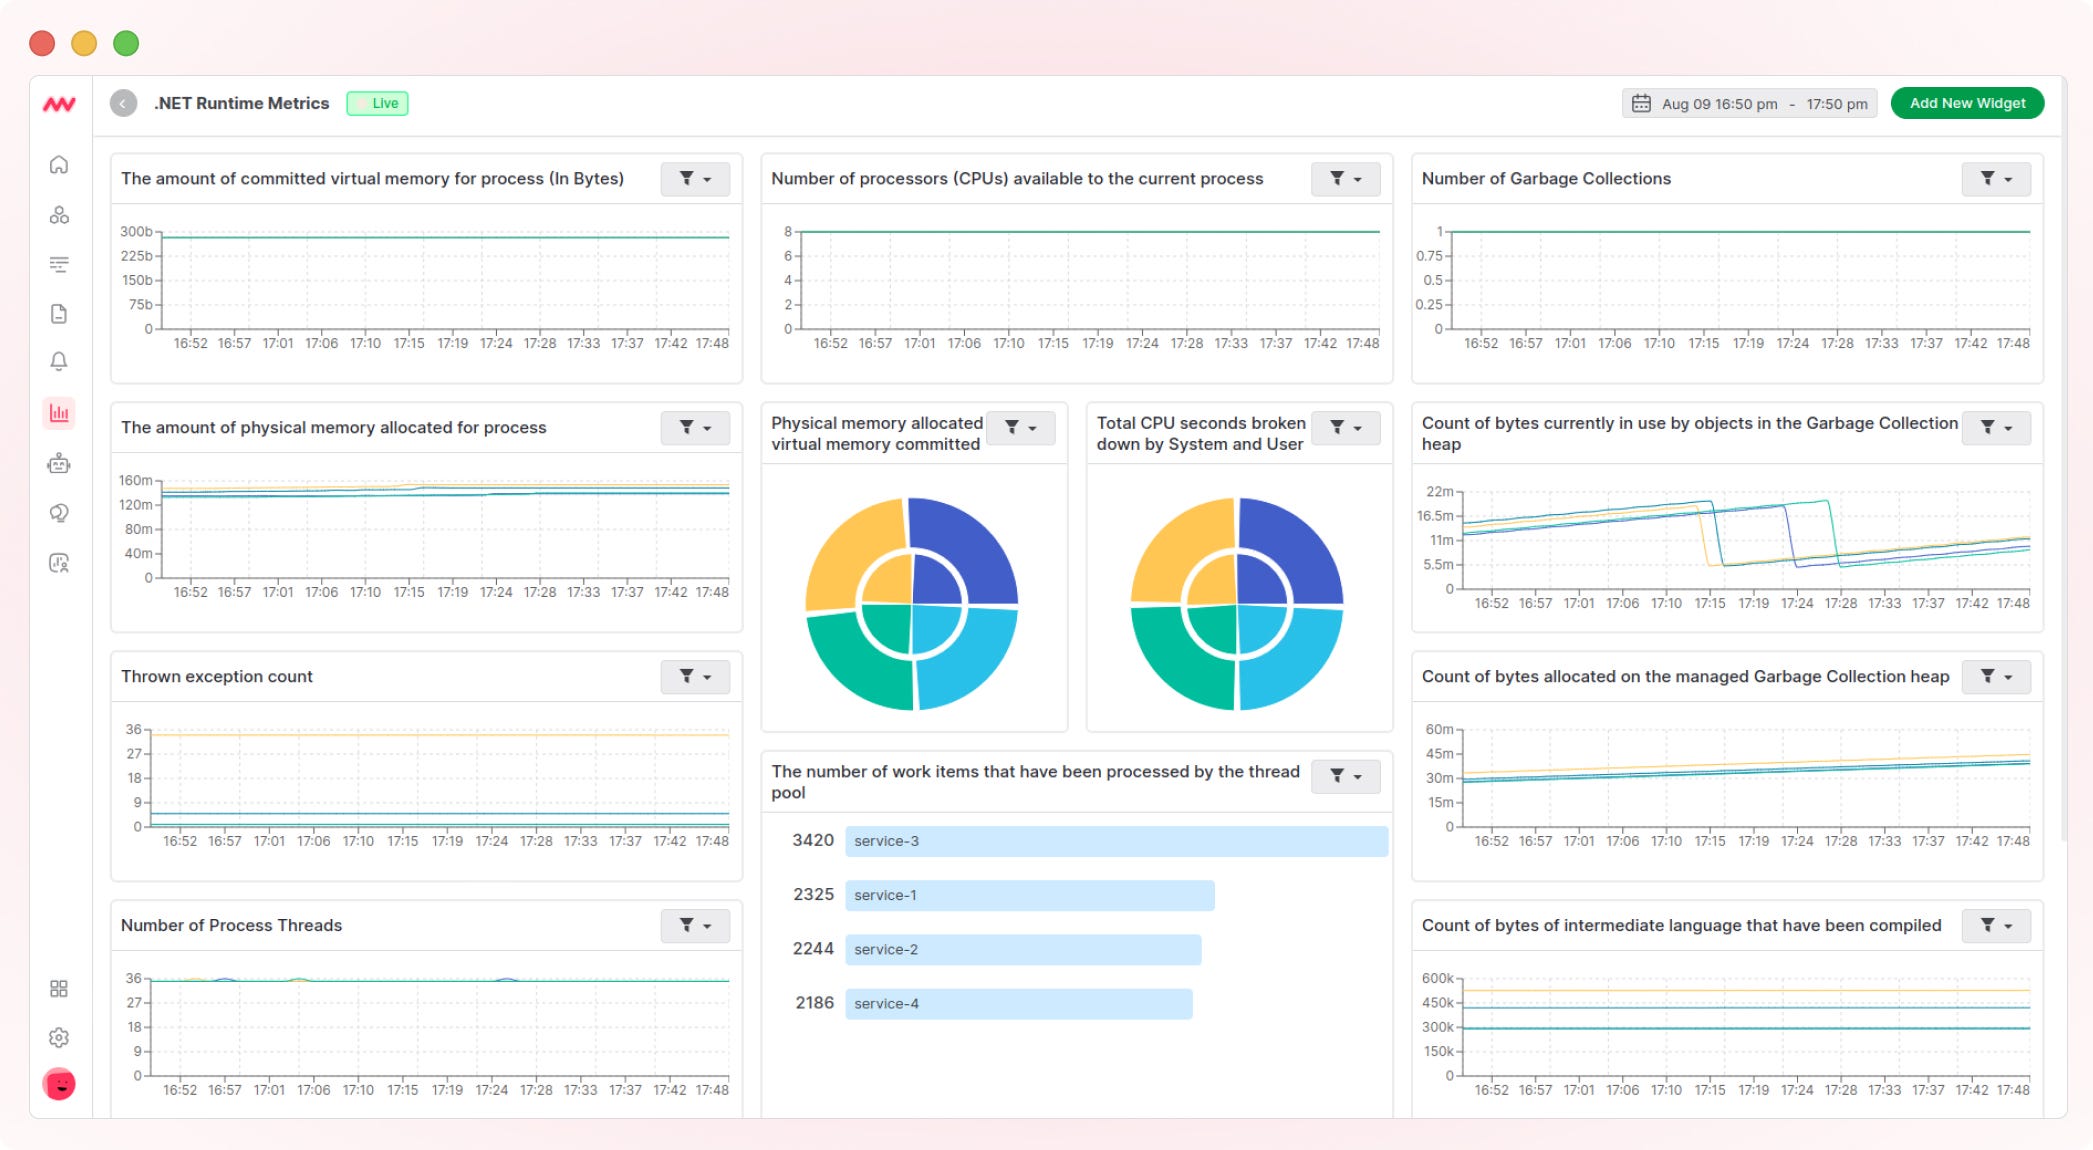Open the grid apps sidebar icon

coord(59,988)
